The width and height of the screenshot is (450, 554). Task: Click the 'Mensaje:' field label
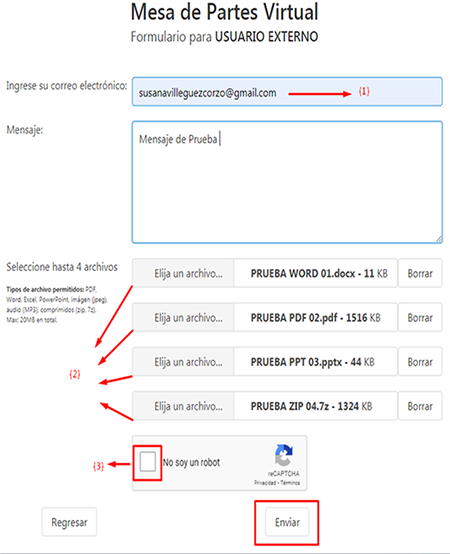25,130
